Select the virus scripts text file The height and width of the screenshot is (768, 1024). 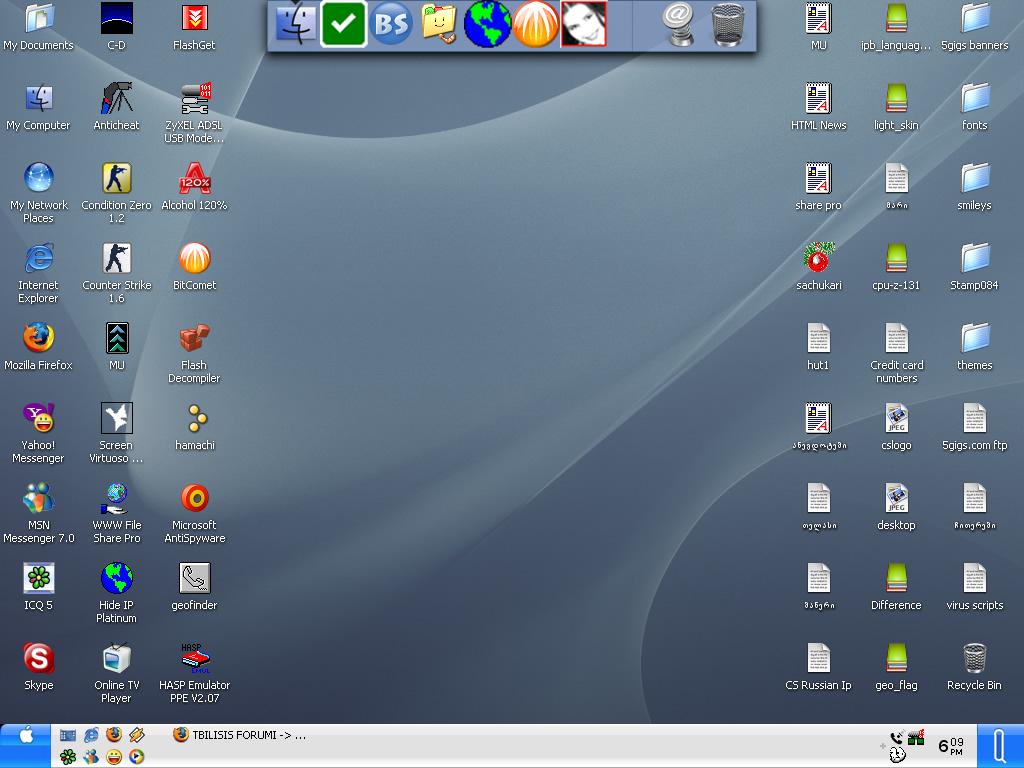click(974, 586)
